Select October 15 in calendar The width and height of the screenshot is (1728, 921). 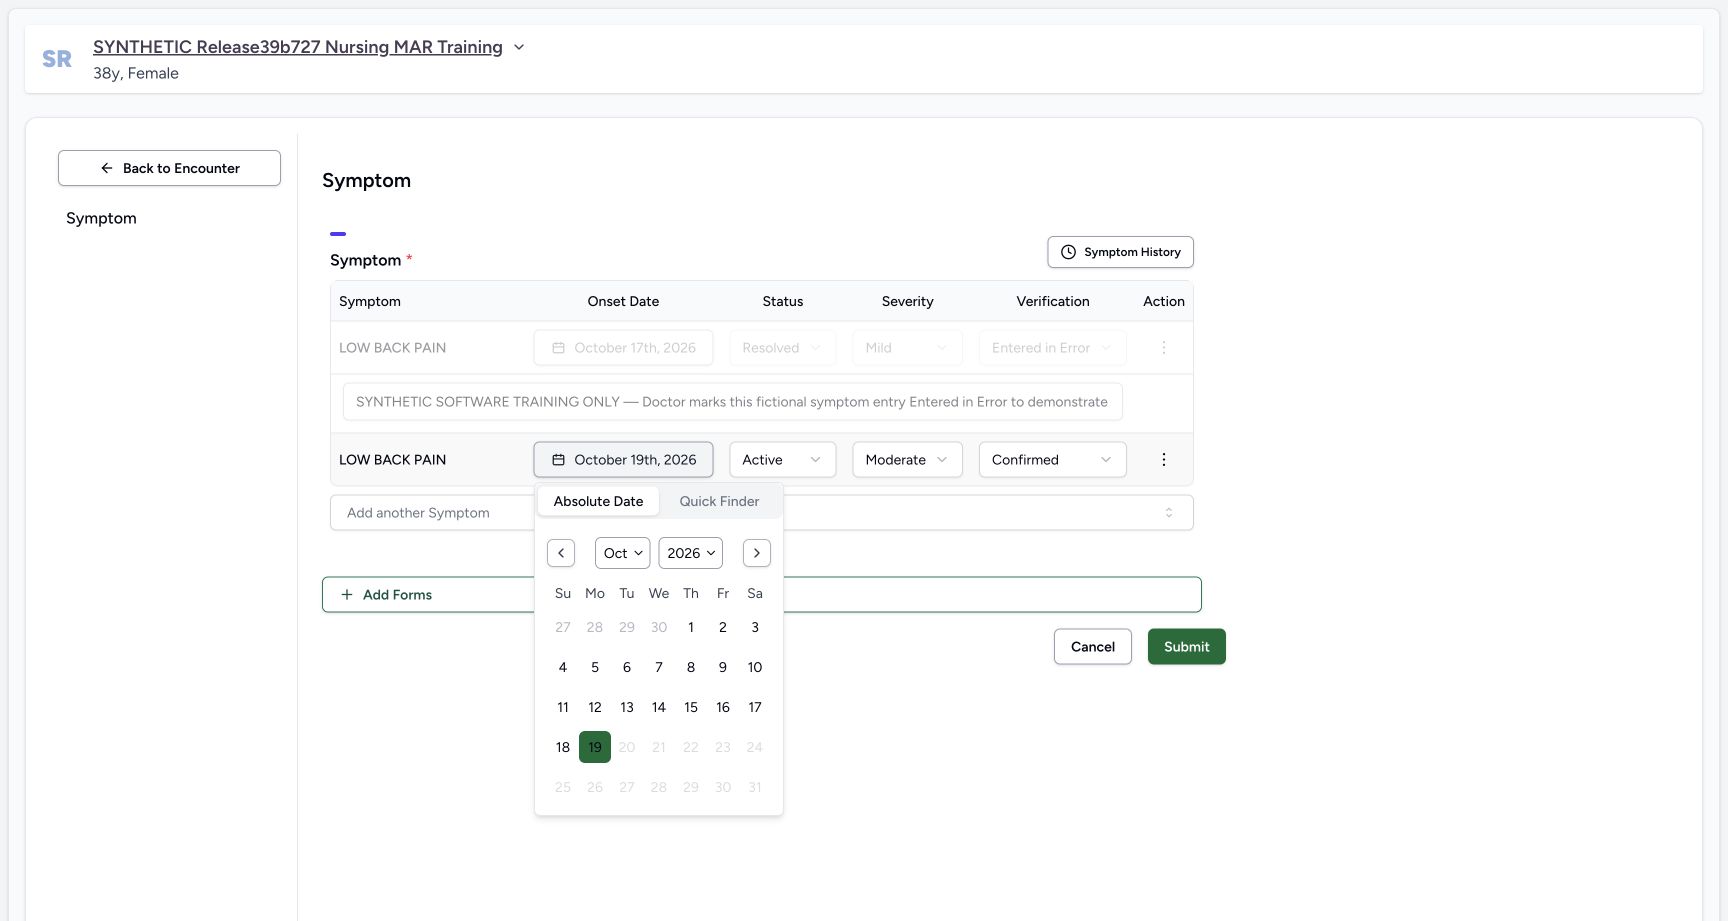click(x=691, y=707)
